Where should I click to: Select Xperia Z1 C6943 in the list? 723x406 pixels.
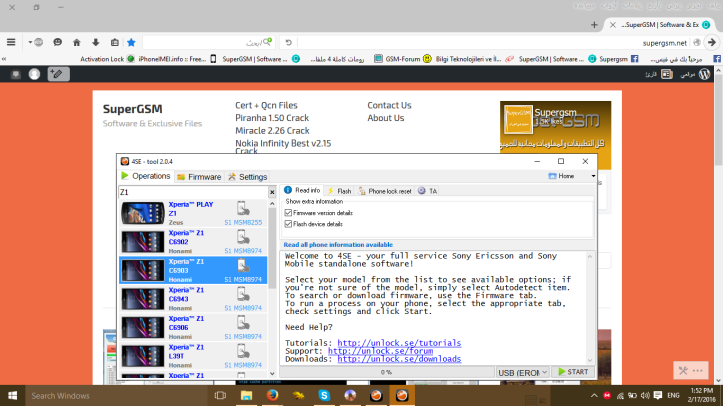coord(193,299)
